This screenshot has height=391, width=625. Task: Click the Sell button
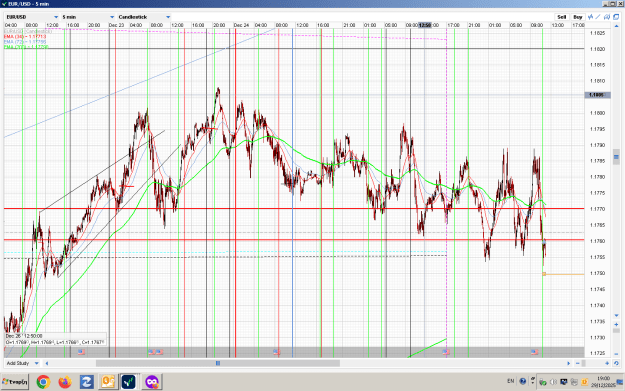pos(562,17)
